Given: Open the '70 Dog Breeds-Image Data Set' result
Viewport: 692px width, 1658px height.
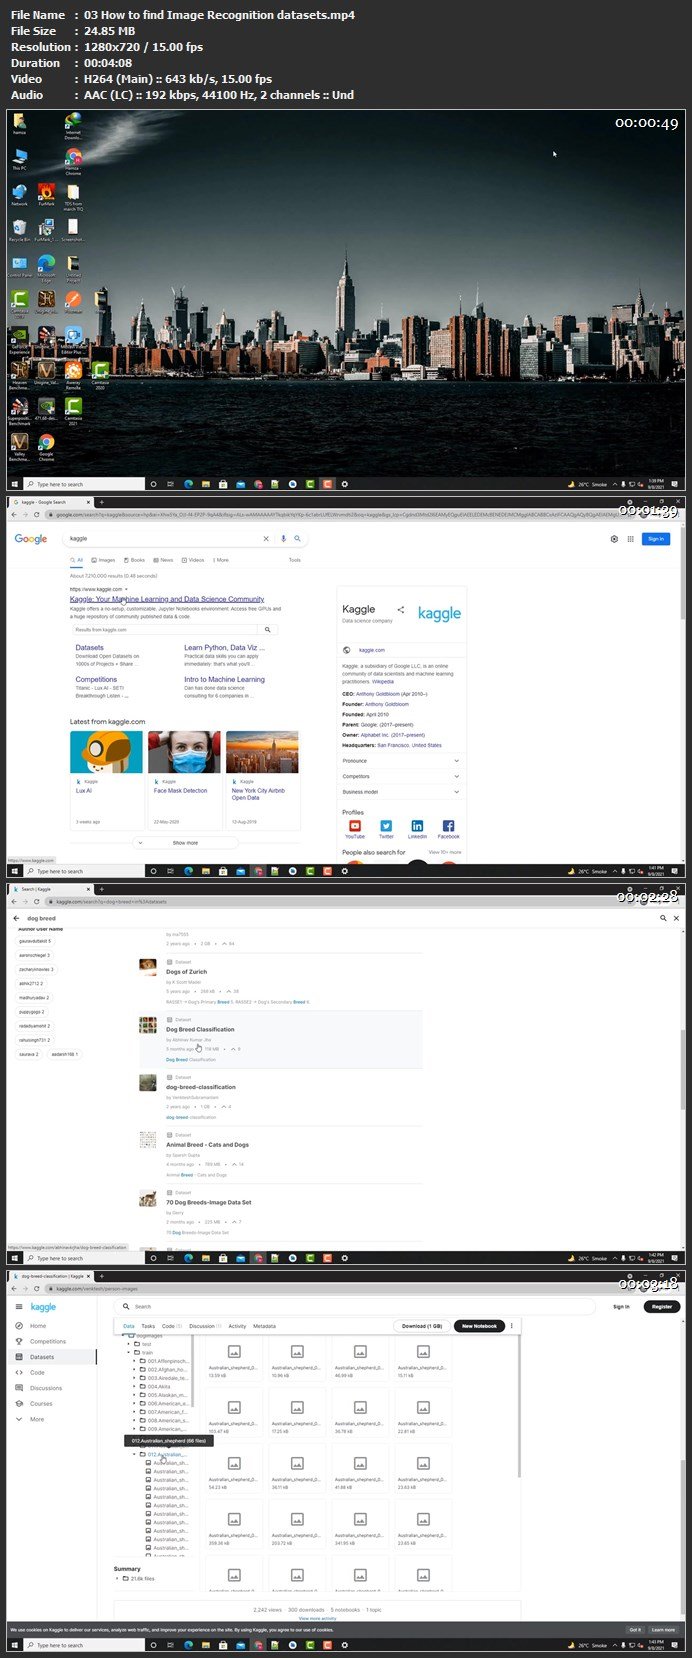Looking at the screenshot, I should click(208, 1202).
